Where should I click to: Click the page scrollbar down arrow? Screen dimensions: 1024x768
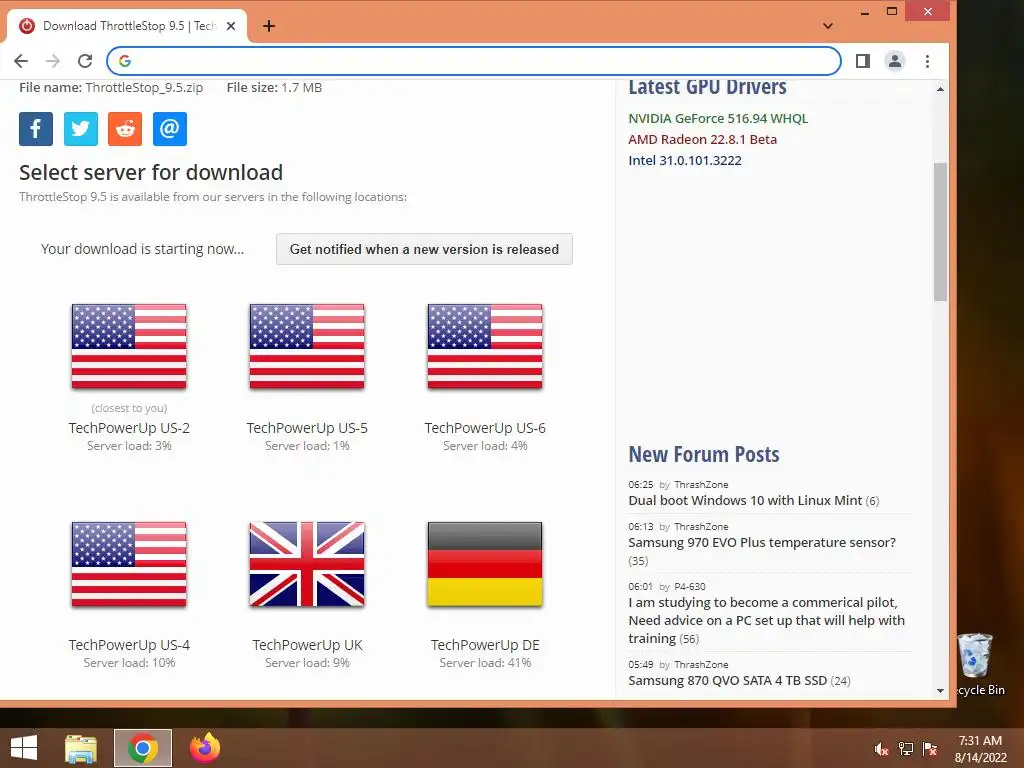[940, 691]
